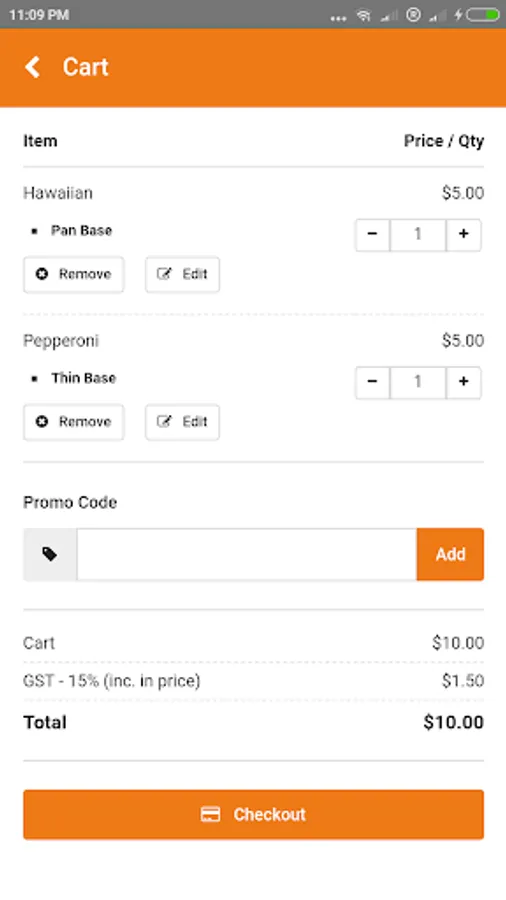506x900 pixels.
Task: Edit the Hawaiian pizza item
Action: [x=182, y=274]
